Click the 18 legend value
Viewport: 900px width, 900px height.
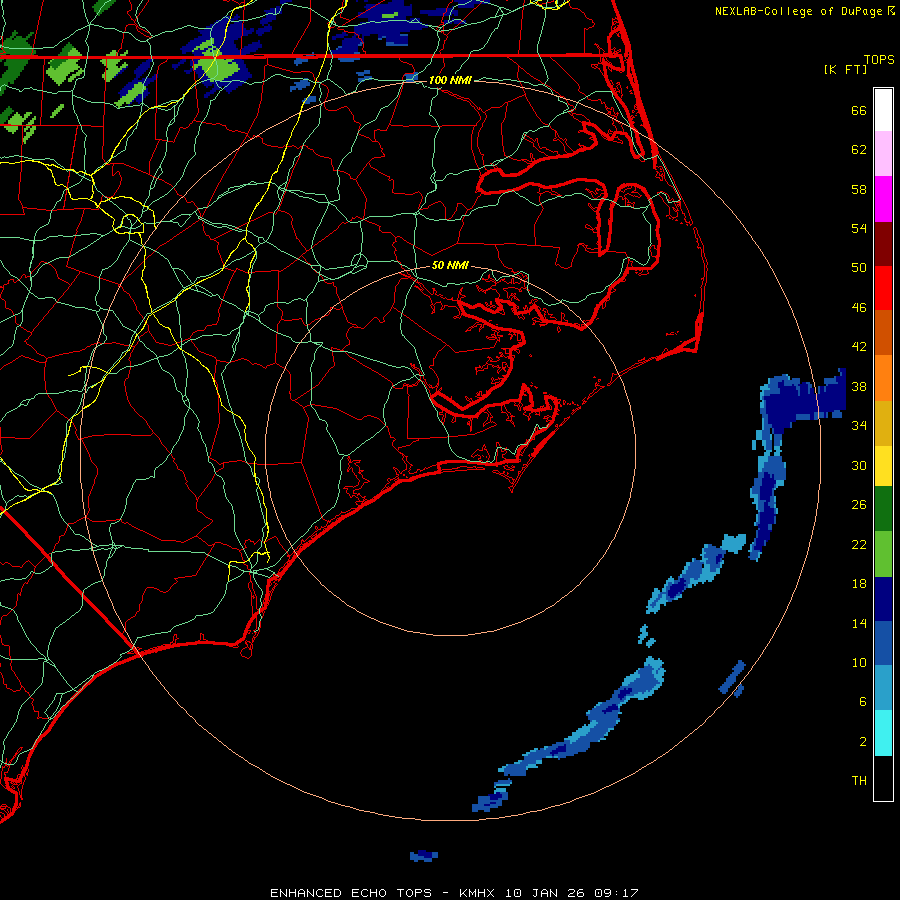tap(859, 584)
